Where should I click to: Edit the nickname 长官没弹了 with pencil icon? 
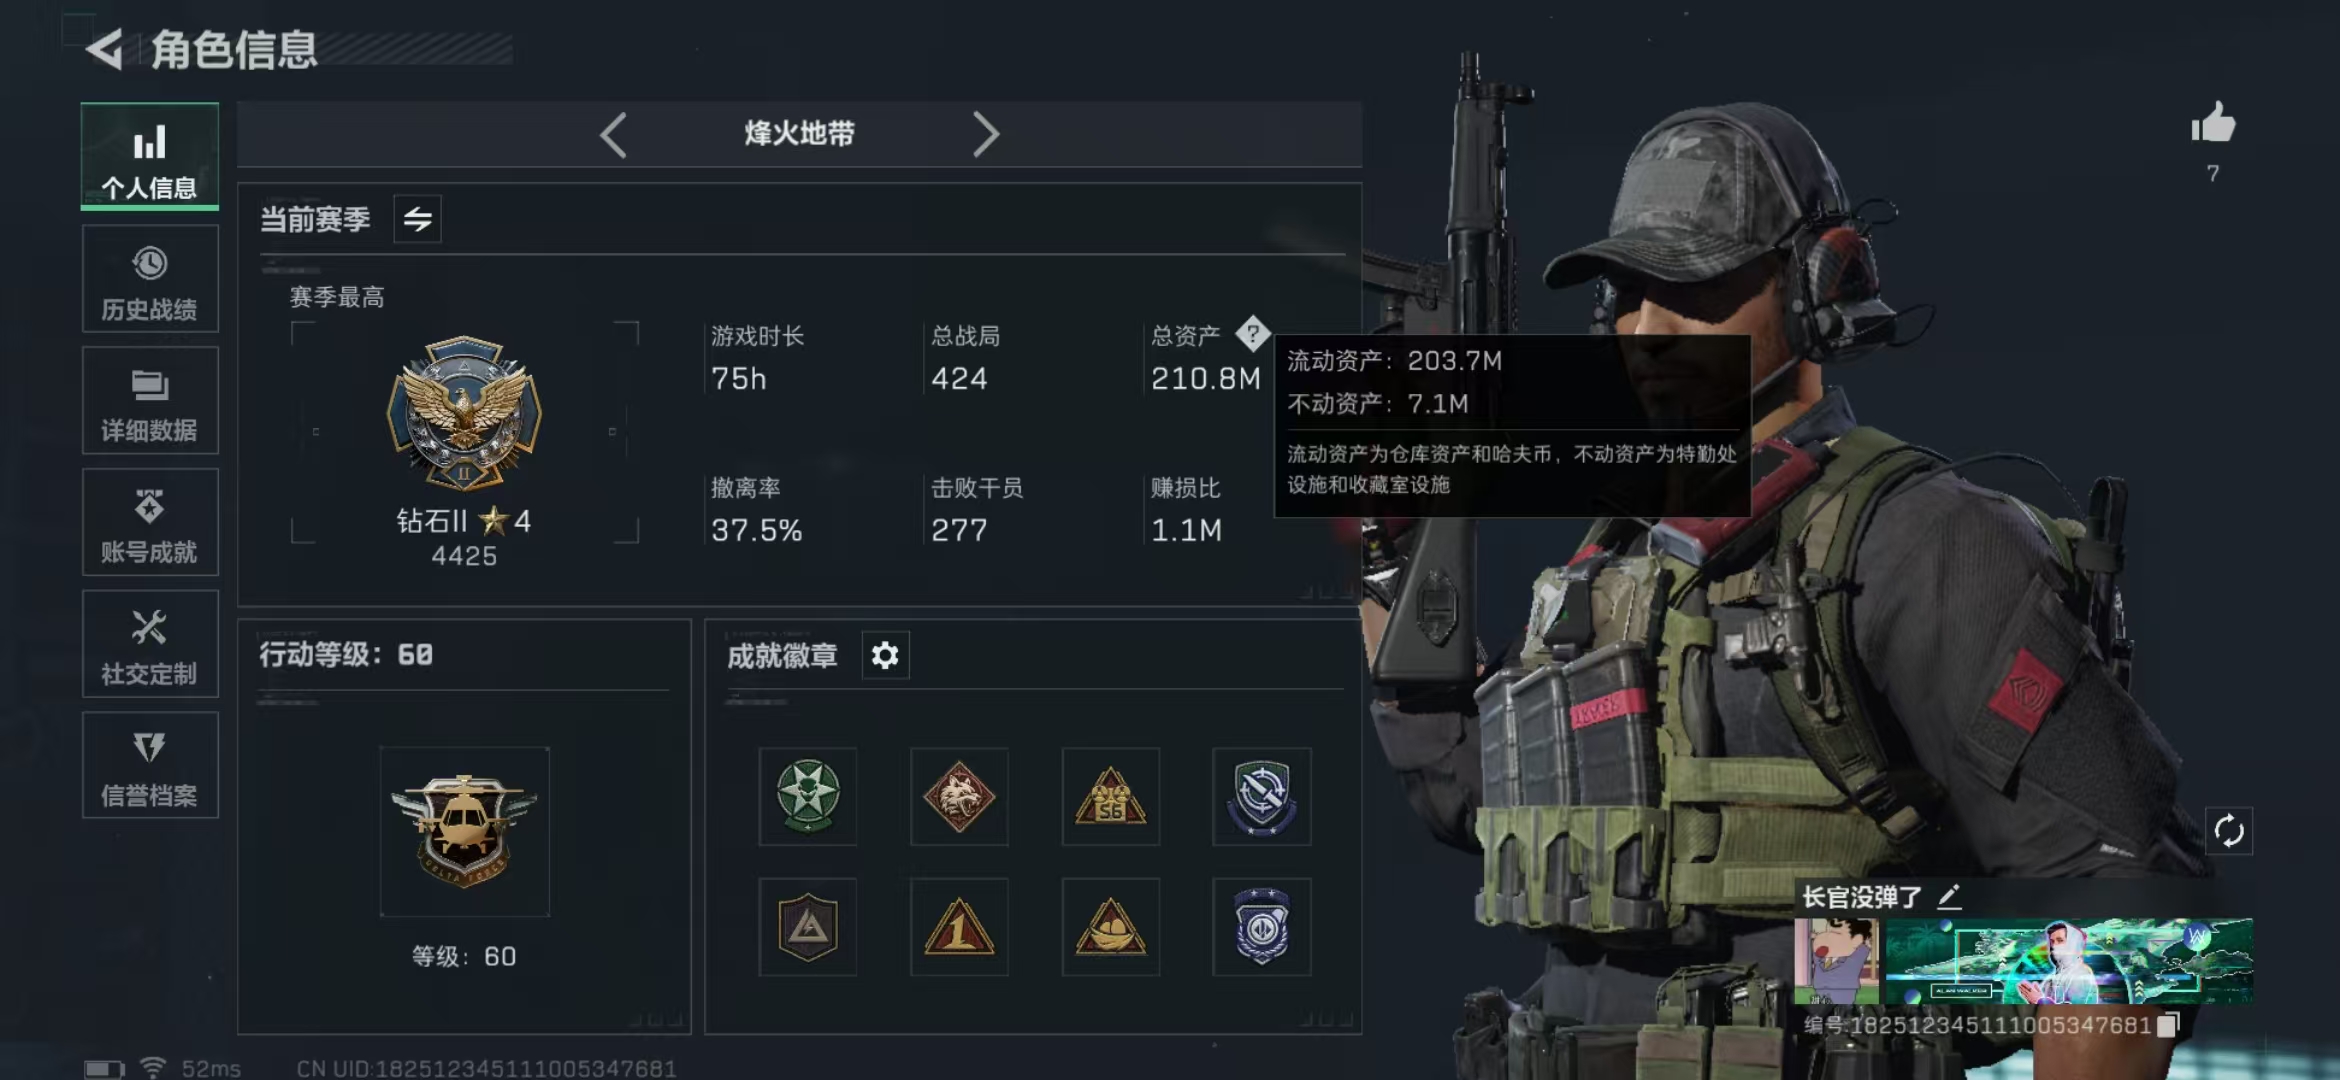(1949, 897)
